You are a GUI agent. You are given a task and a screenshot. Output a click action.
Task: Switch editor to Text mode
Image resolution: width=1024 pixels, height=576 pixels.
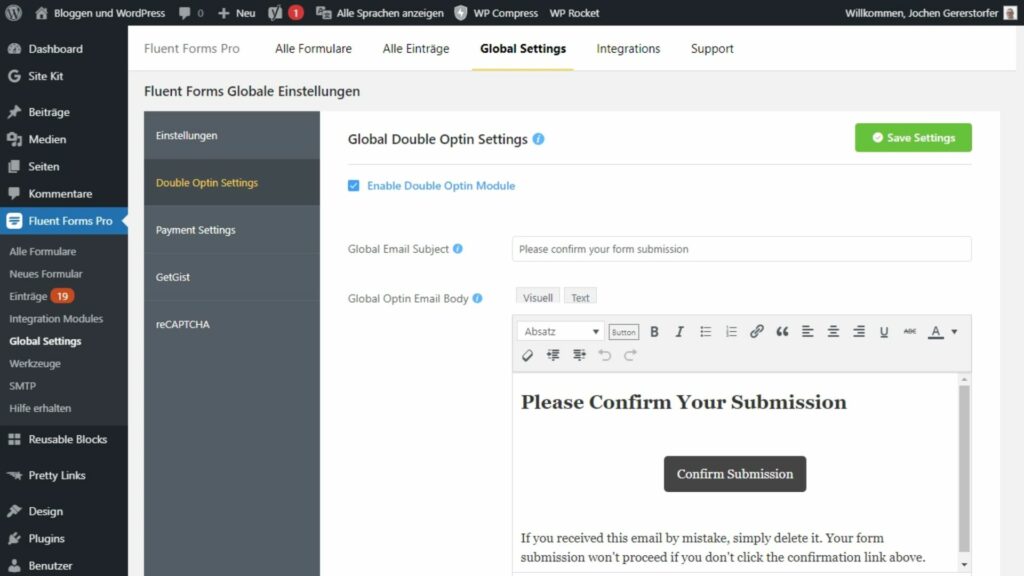[580, 297]
